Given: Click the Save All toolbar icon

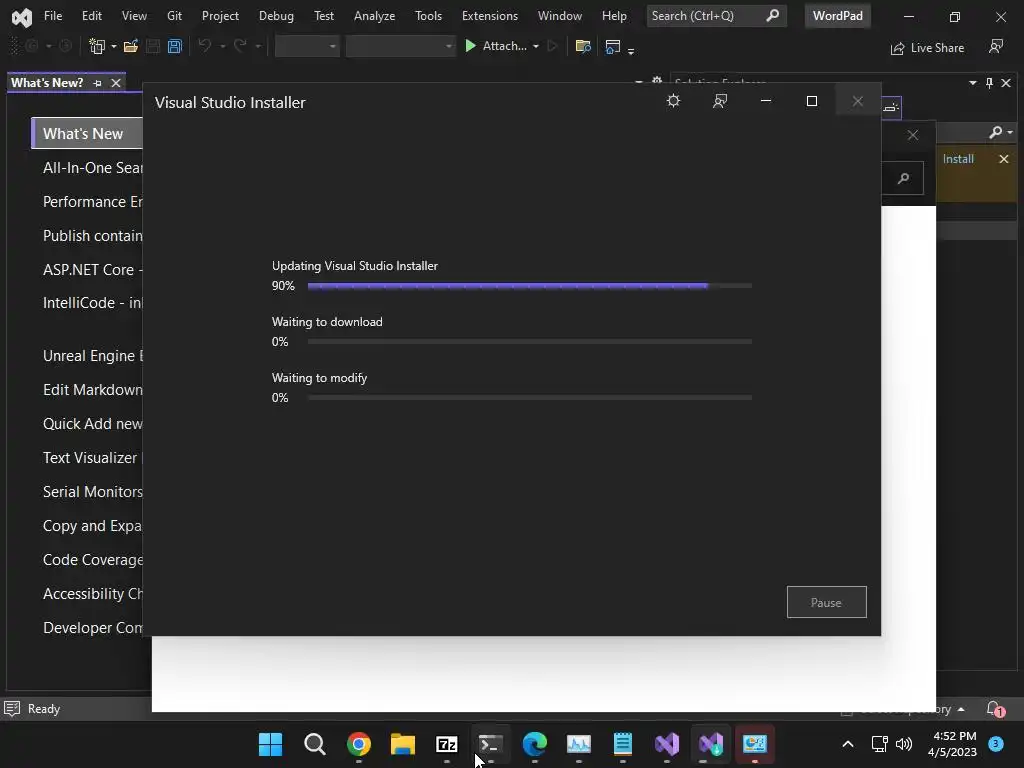Looking at the screenshot, I should [x=174, y=46].
